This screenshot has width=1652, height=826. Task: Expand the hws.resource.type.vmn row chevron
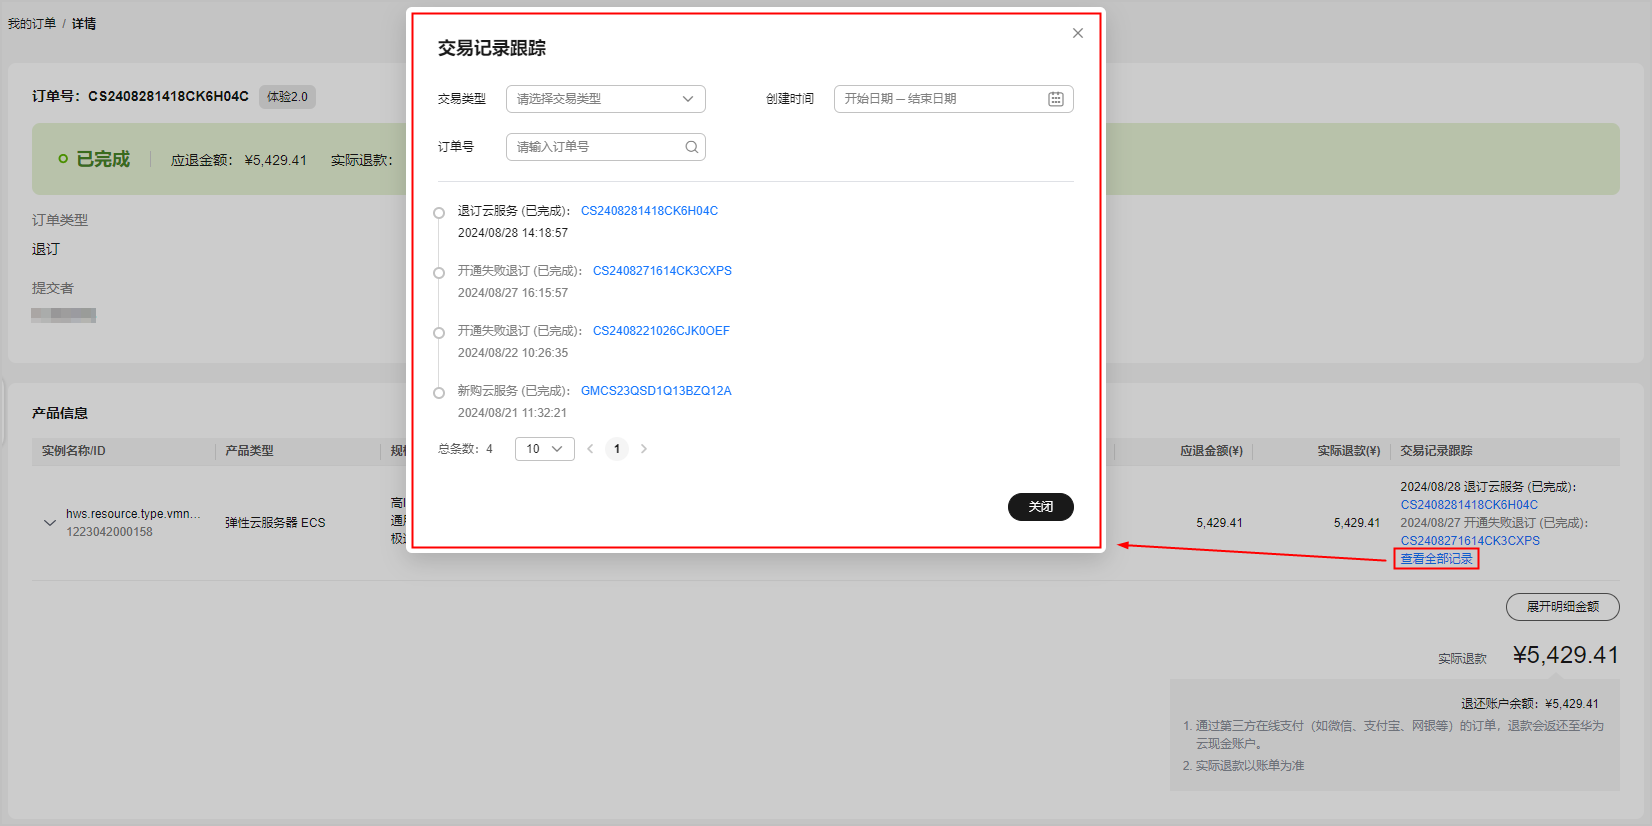click(50, 522)
